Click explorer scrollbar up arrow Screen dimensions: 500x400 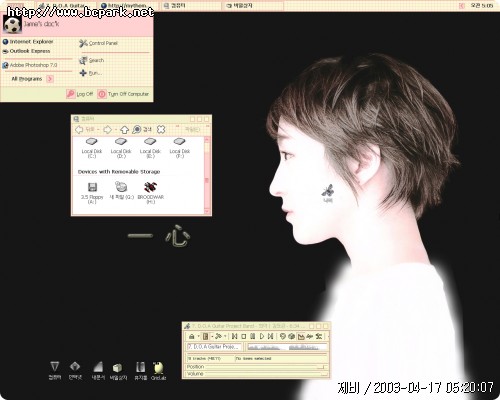pyautogui.click(x=207, y=139)
